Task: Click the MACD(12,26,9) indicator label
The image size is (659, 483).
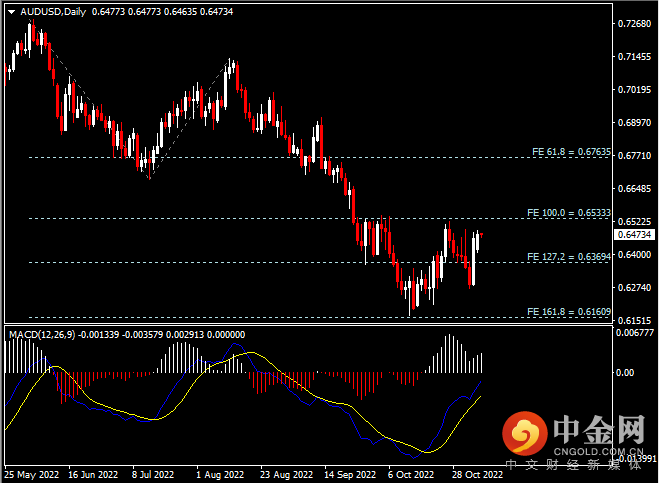Action: pyautogui.click(x=42, y=335)
